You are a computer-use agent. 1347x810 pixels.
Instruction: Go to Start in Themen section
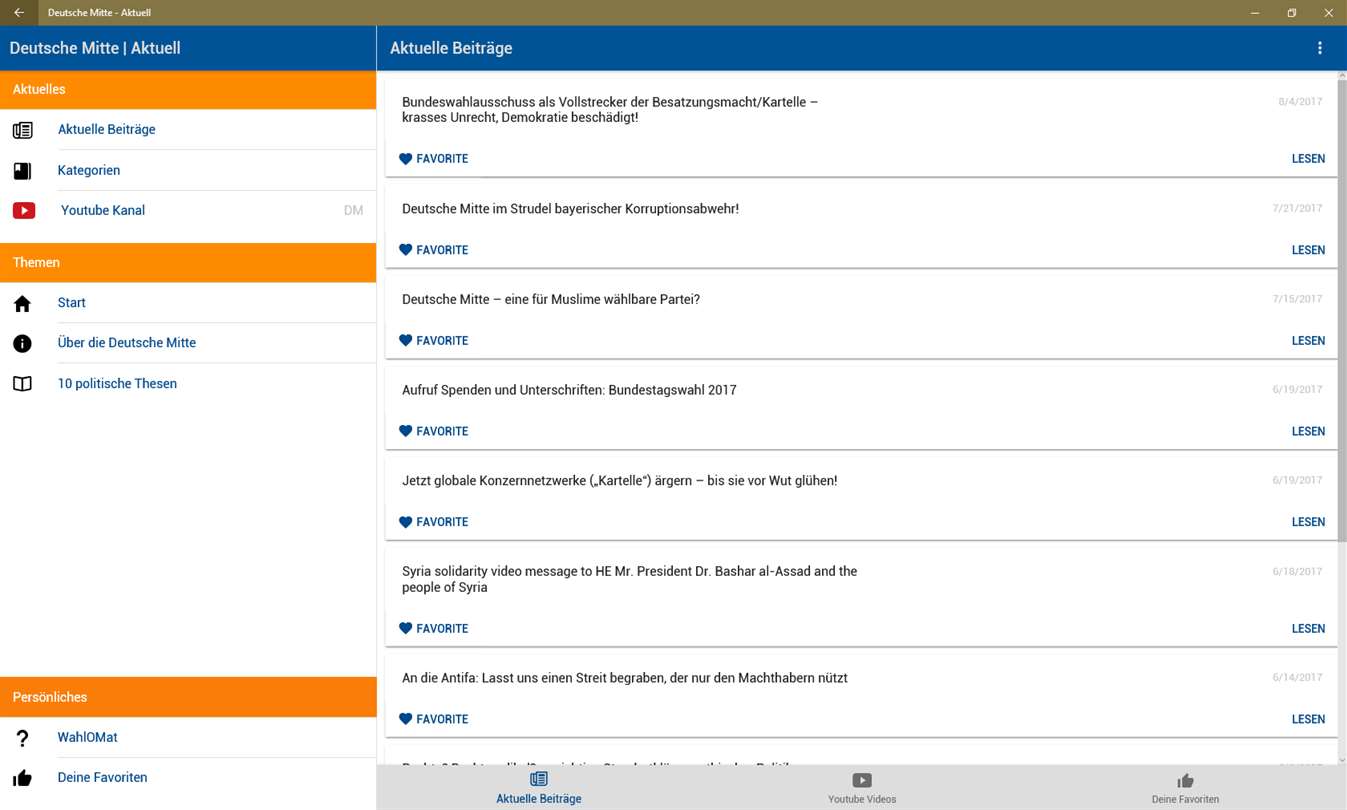click(188, 303)
